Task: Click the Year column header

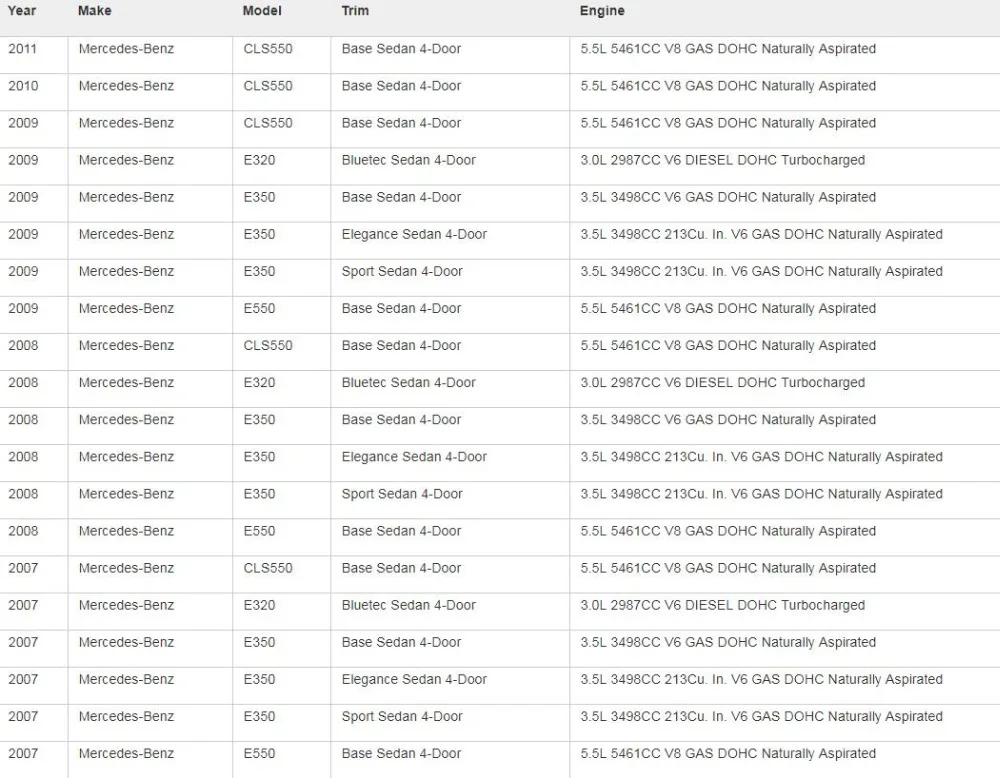Action: click(22, 11)
